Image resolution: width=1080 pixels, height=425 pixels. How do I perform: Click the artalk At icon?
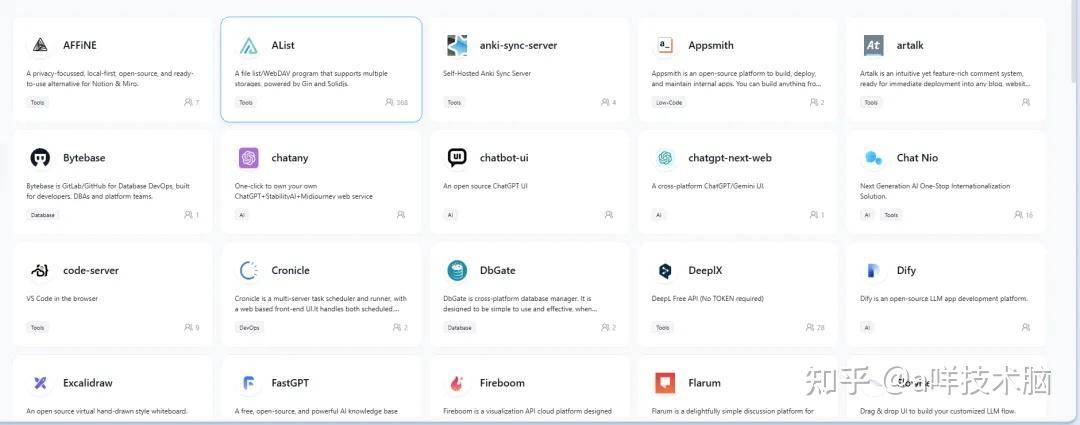[x=873, y=45]
